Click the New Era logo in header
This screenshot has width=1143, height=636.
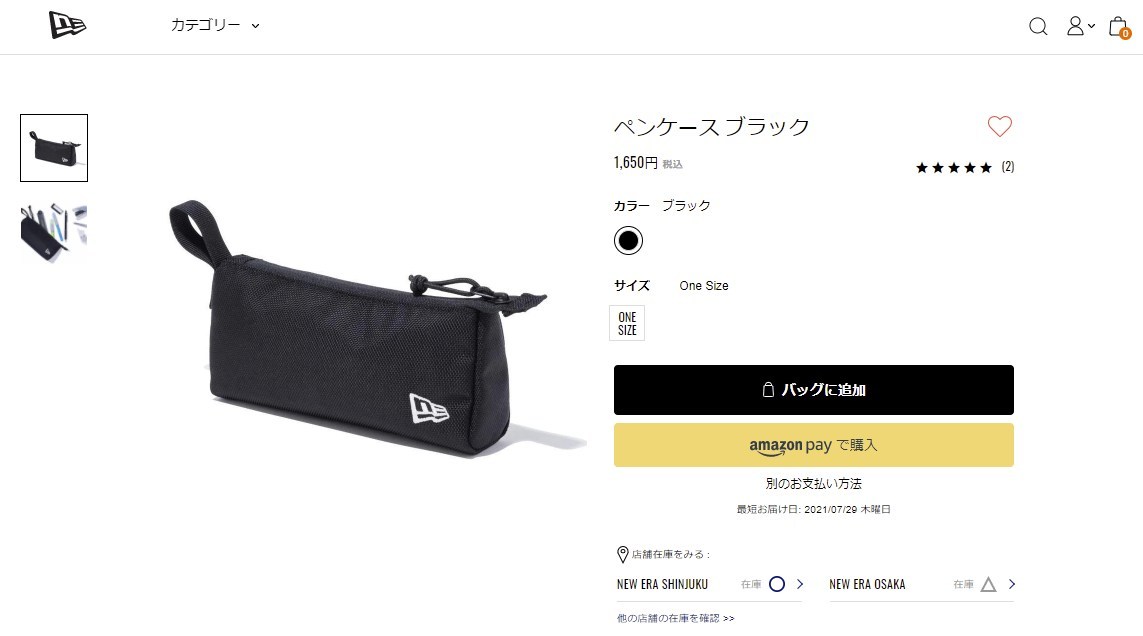[67, 25]
